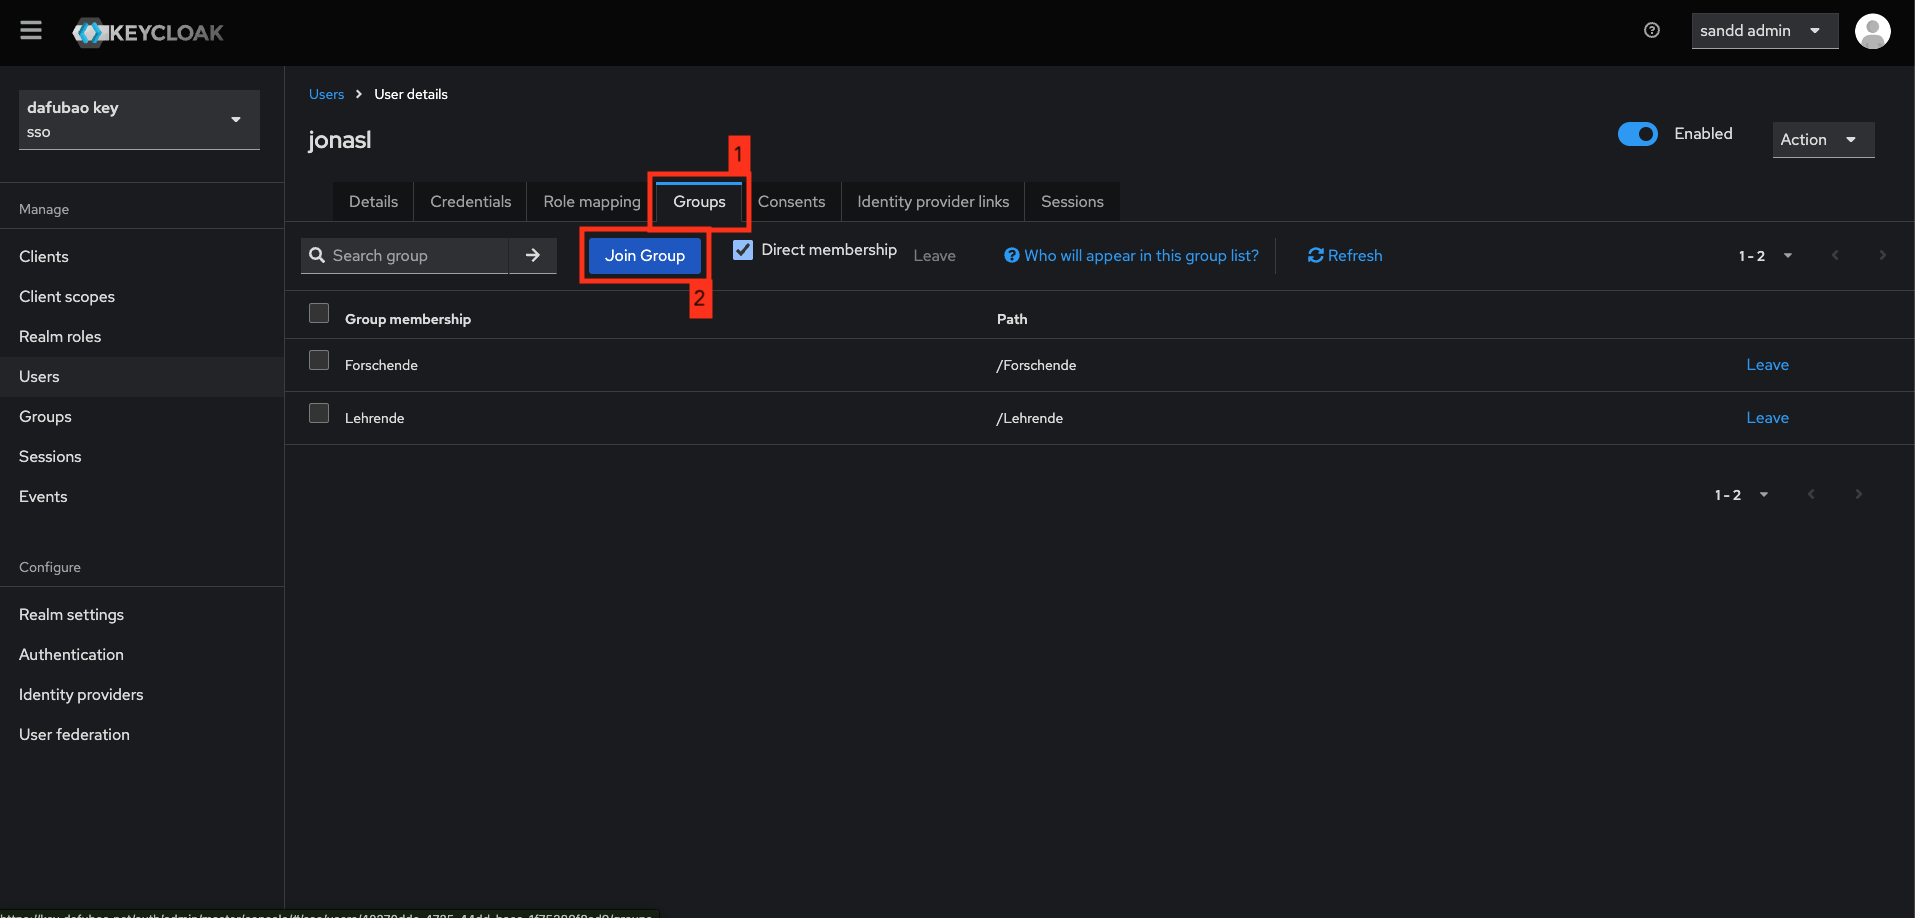Go to next page in top pagination
This screenshot has width=1915, height=918.
[1882, 256]
